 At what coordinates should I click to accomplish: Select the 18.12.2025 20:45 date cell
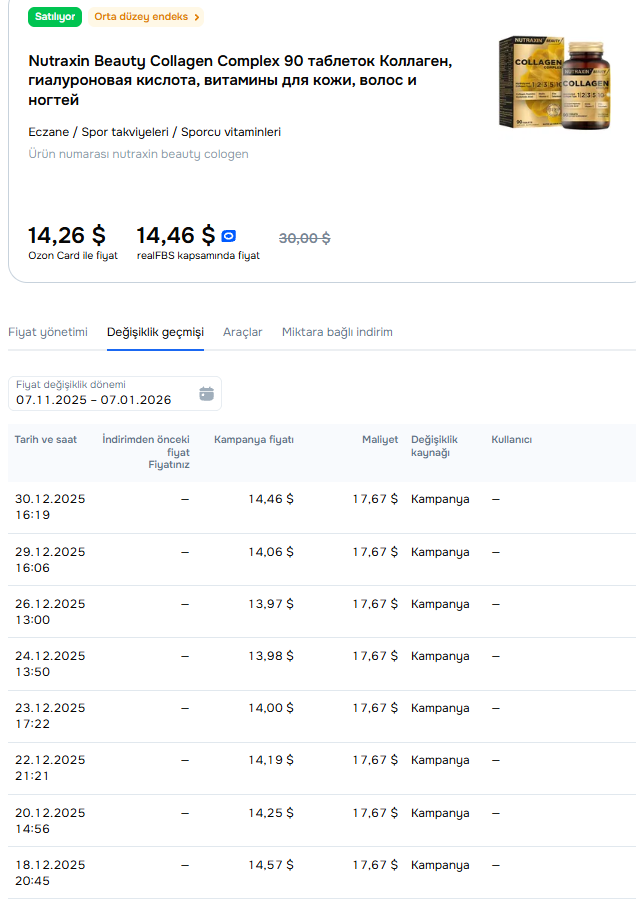coord(50,873)
